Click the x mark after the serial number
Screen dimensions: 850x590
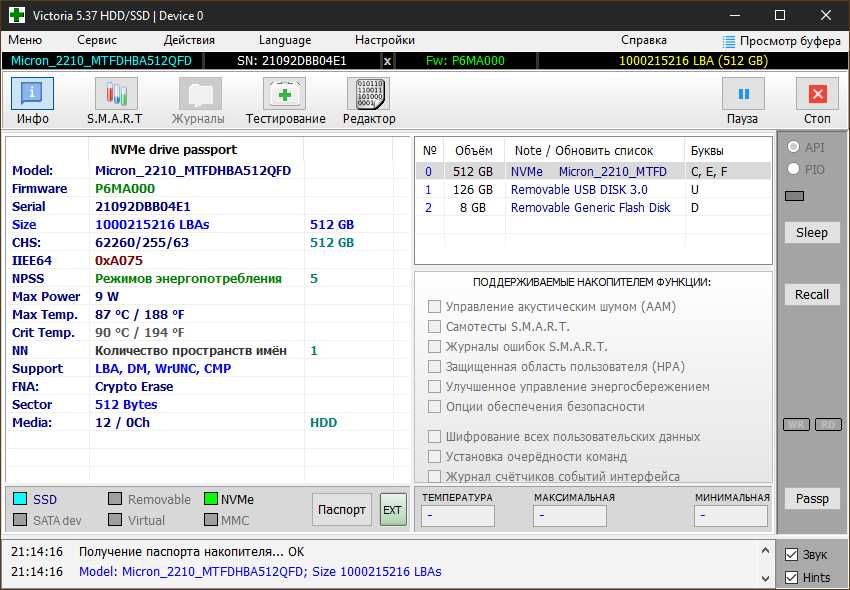[387, 61]
